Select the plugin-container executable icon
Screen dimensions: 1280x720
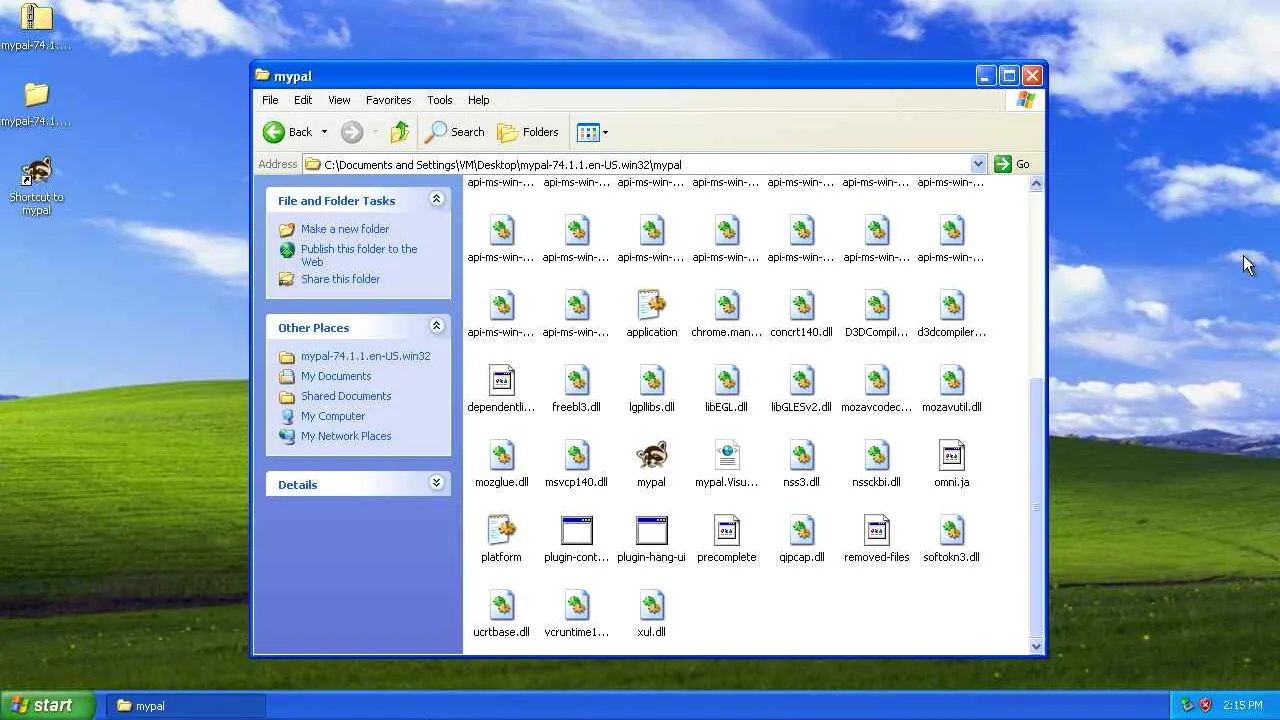point(576,531)
